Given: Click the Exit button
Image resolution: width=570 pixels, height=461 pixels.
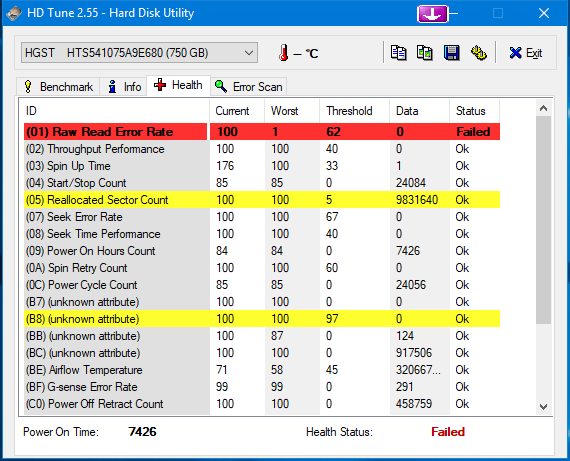Looking at the screenshot, I should [526, 53].
